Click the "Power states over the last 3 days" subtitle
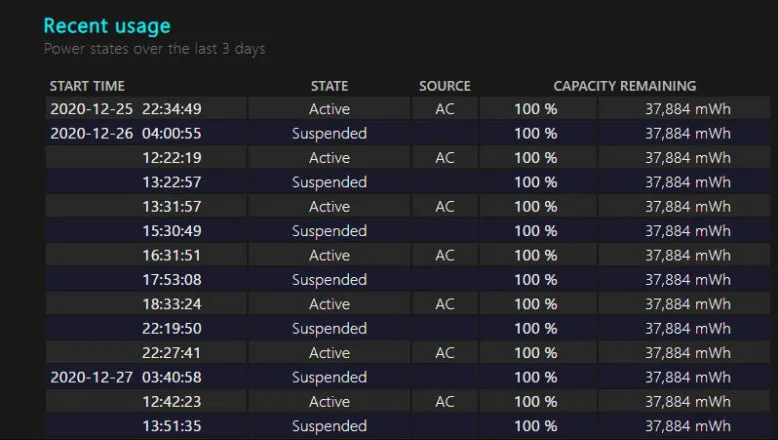This screenshot has height=440, width=778. [154, 48]
